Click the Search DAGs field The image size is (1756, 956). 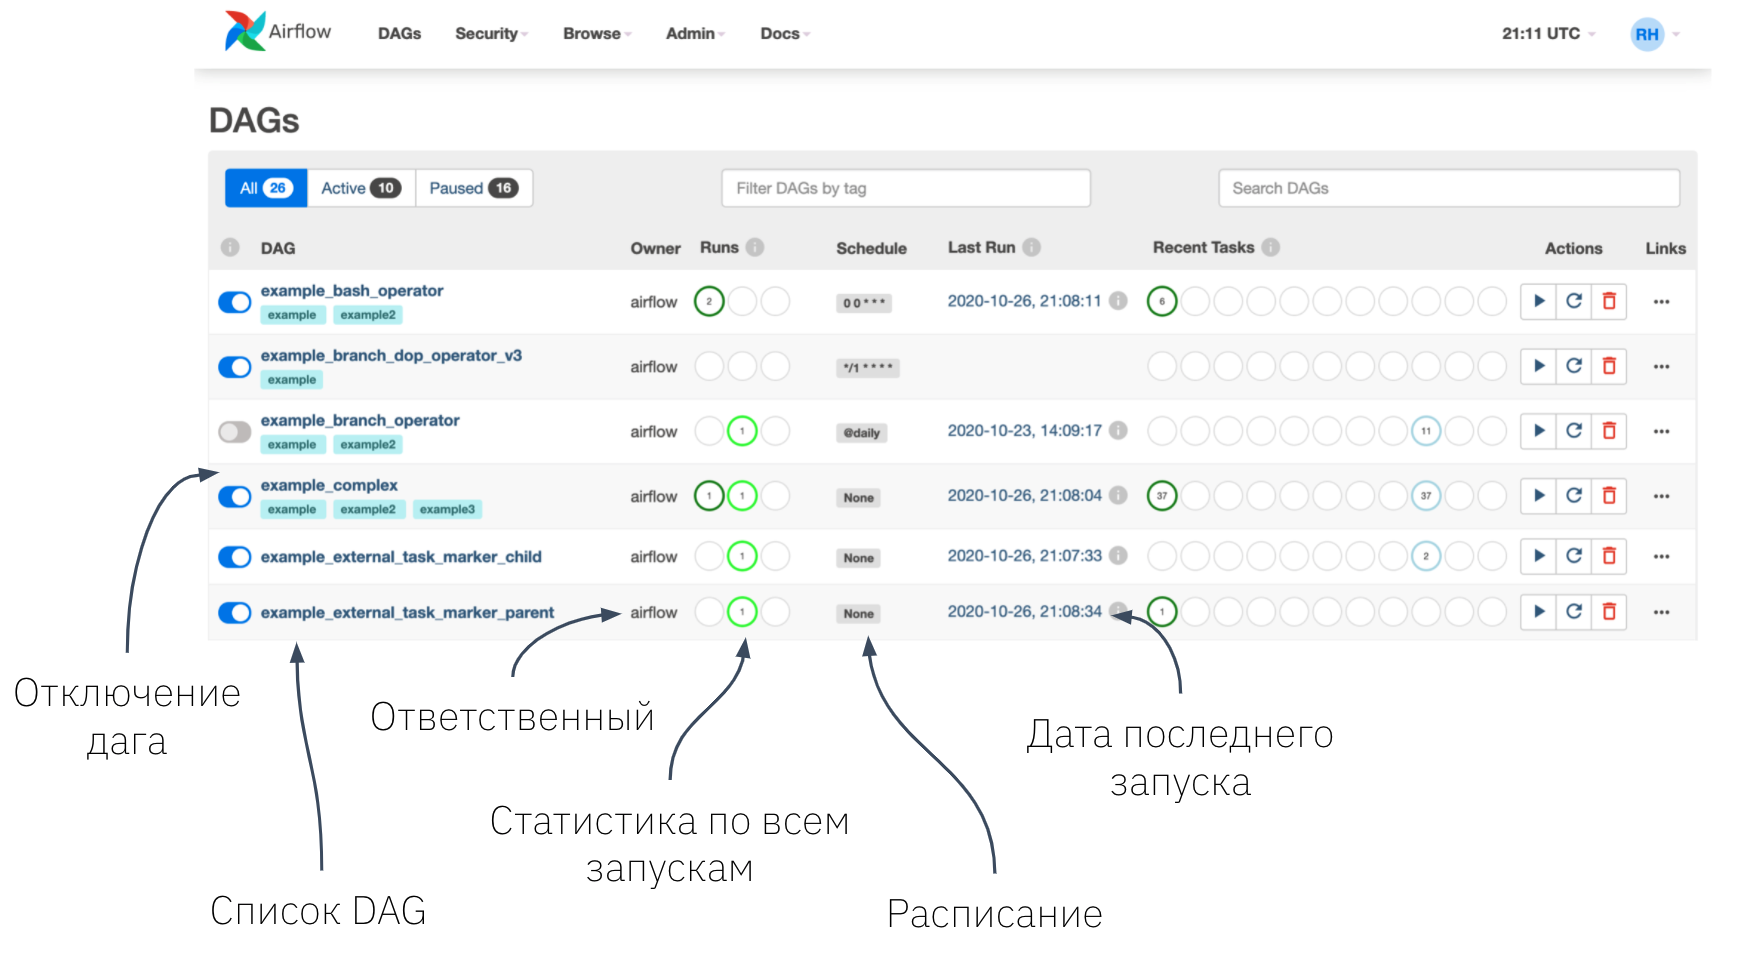1449,188
